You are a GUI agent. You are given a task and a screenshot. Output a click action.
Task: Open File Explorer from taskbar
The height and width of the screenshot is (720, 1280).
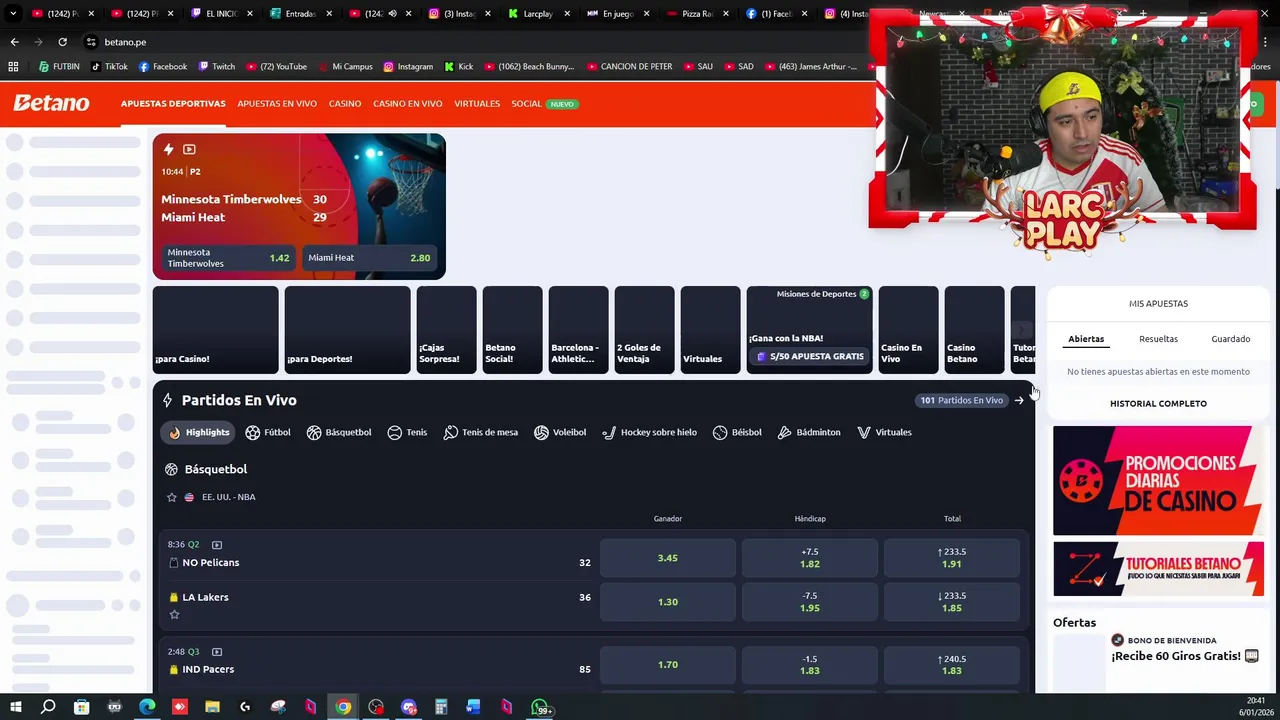[x=212, y=707]
